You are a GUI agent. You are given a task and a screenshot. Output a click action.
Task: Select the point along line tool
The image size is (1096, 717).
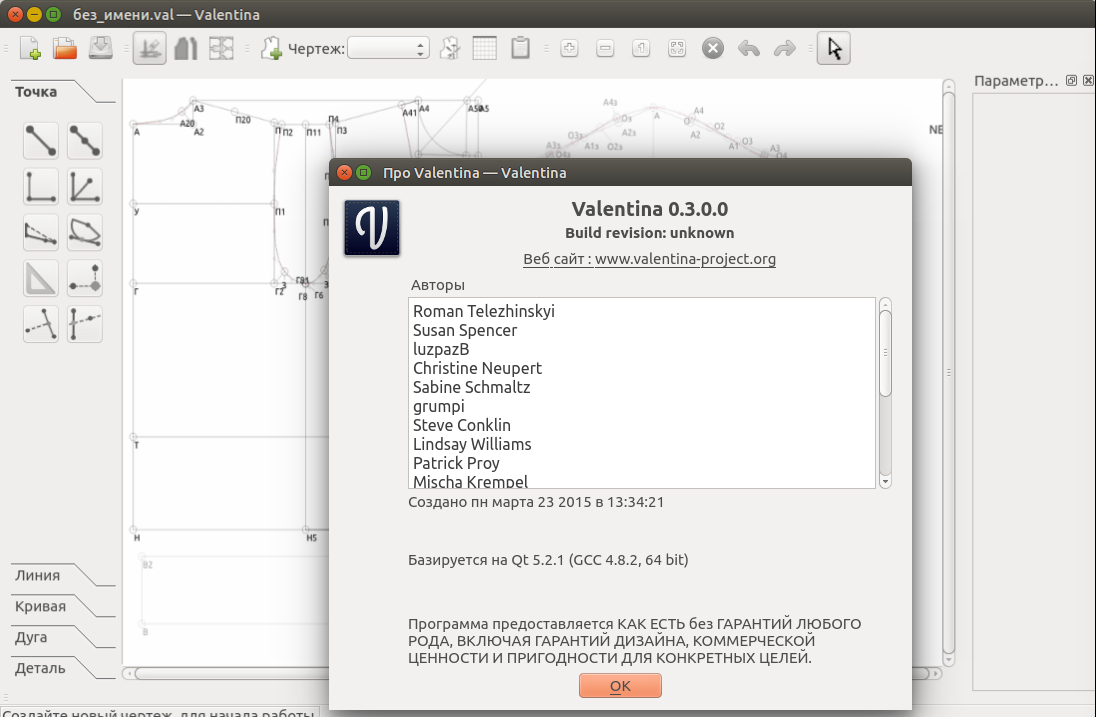(x=85, y=140)
